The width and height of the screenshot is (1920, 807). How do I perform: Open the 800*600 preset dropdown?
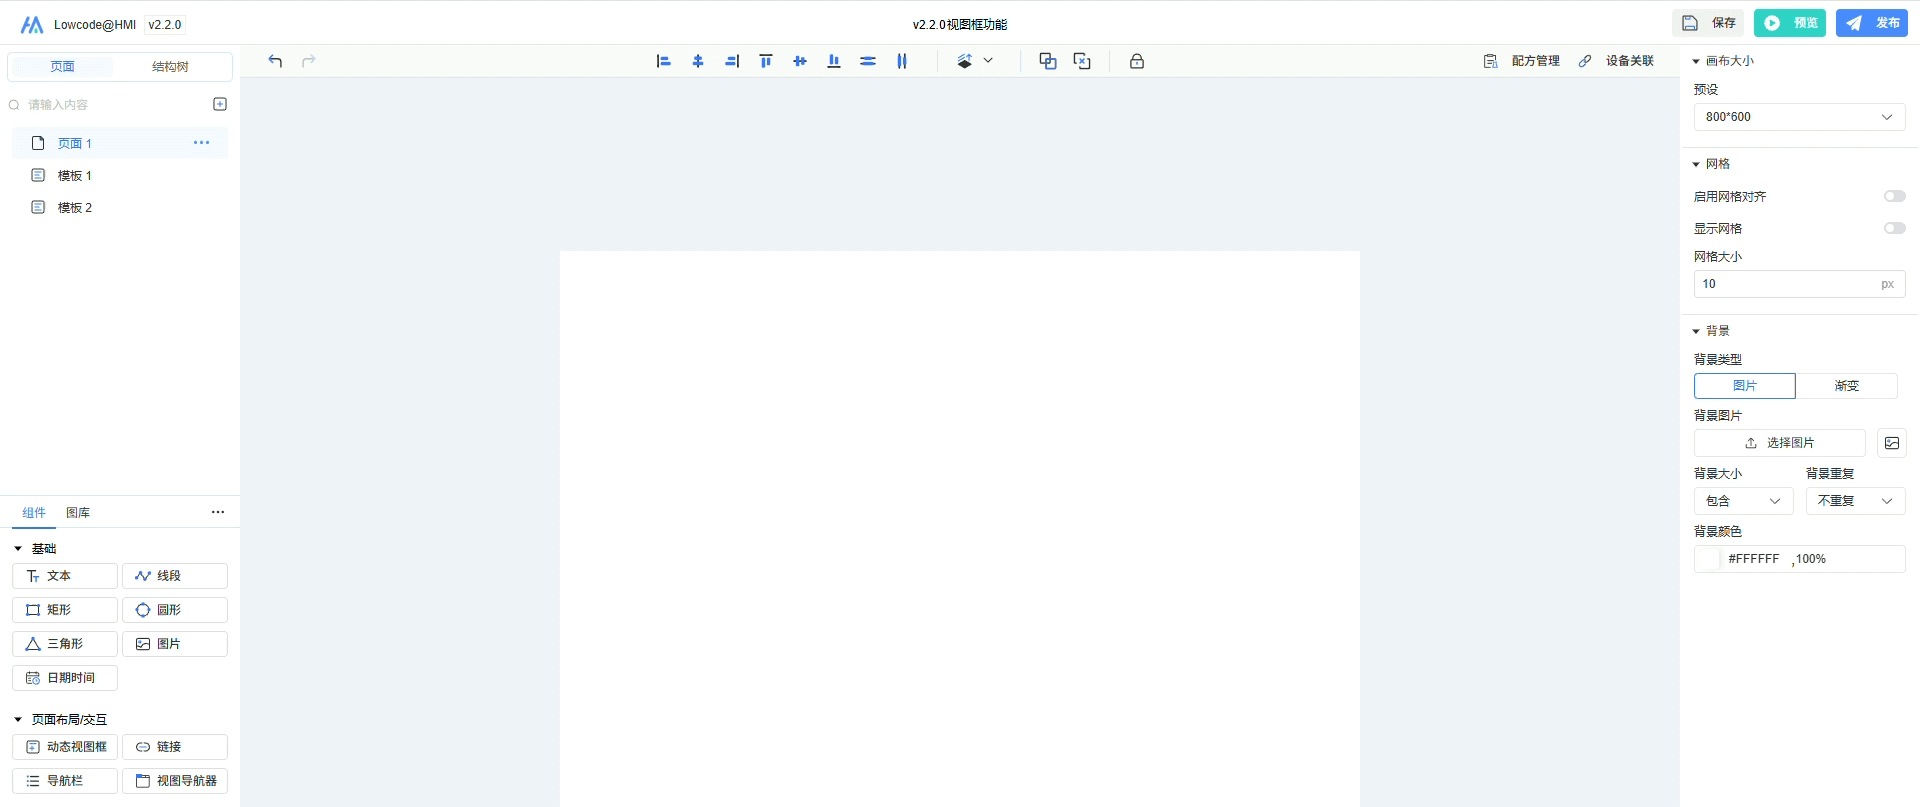[x=1798, y=117]
